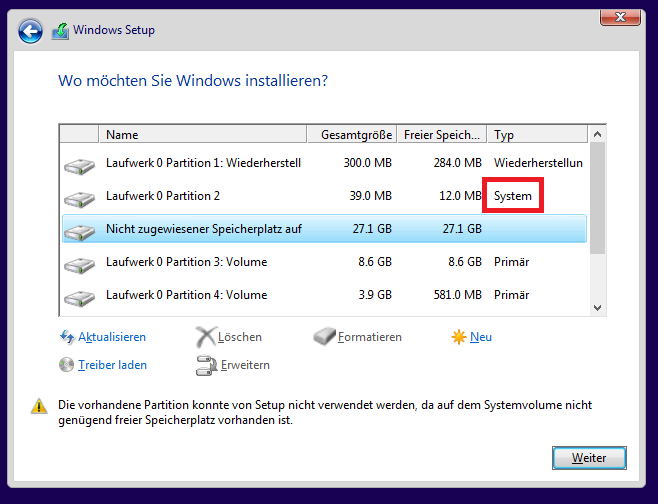Click the 284.0 MB free space cell
The image size is (658, 504).
click(x=458, y=163)
